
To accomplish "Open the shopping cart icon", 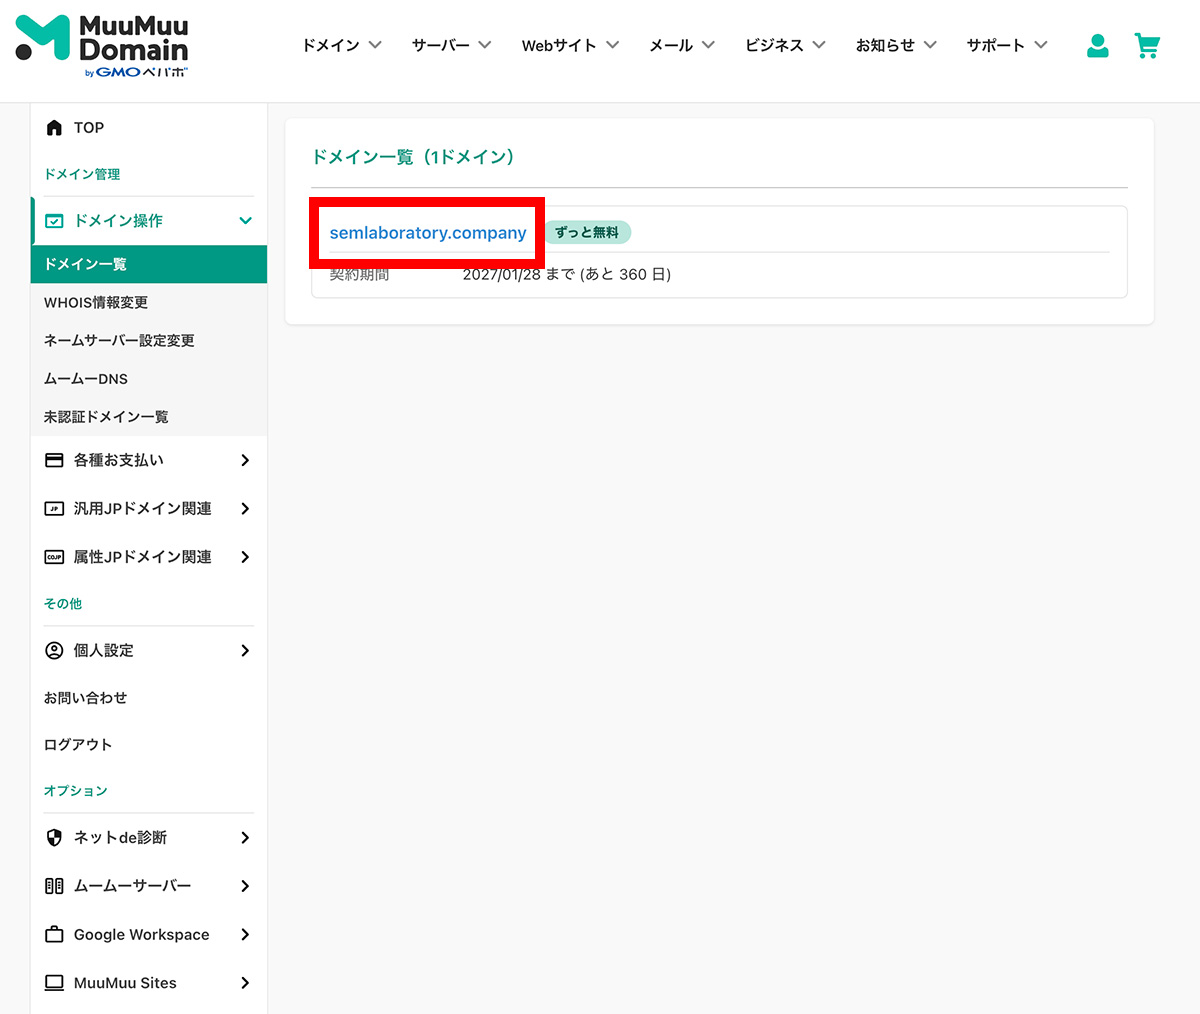I will click(1147, 46).
